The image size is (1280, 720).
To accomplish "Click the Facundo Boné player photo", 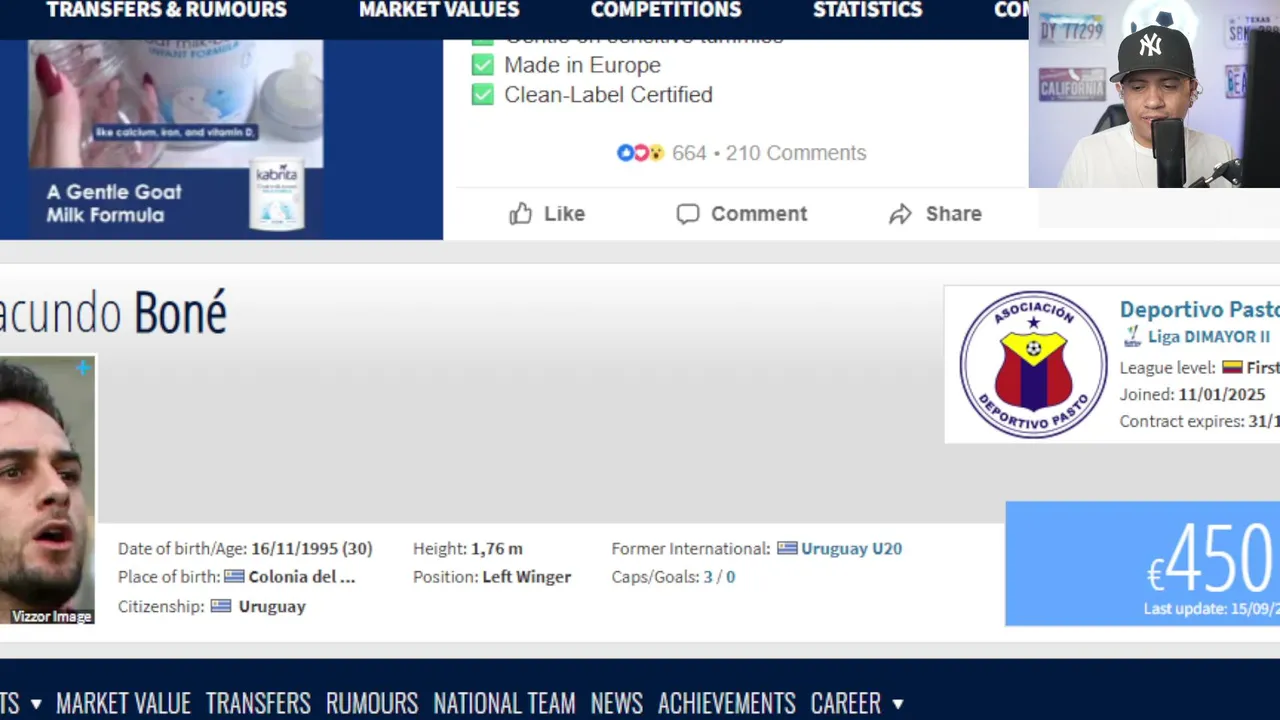I will point(47,490).
